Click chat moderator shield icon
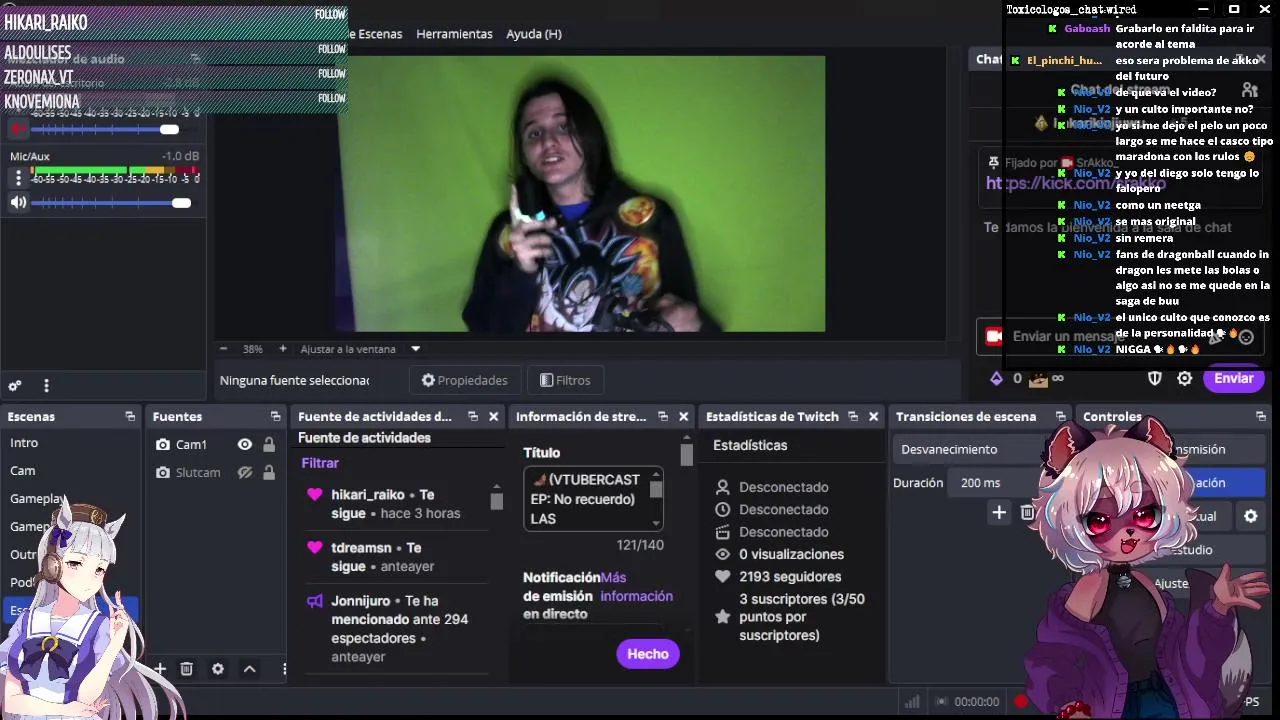The height and width of the screenshot is (720, 1280). (1155, 378)
